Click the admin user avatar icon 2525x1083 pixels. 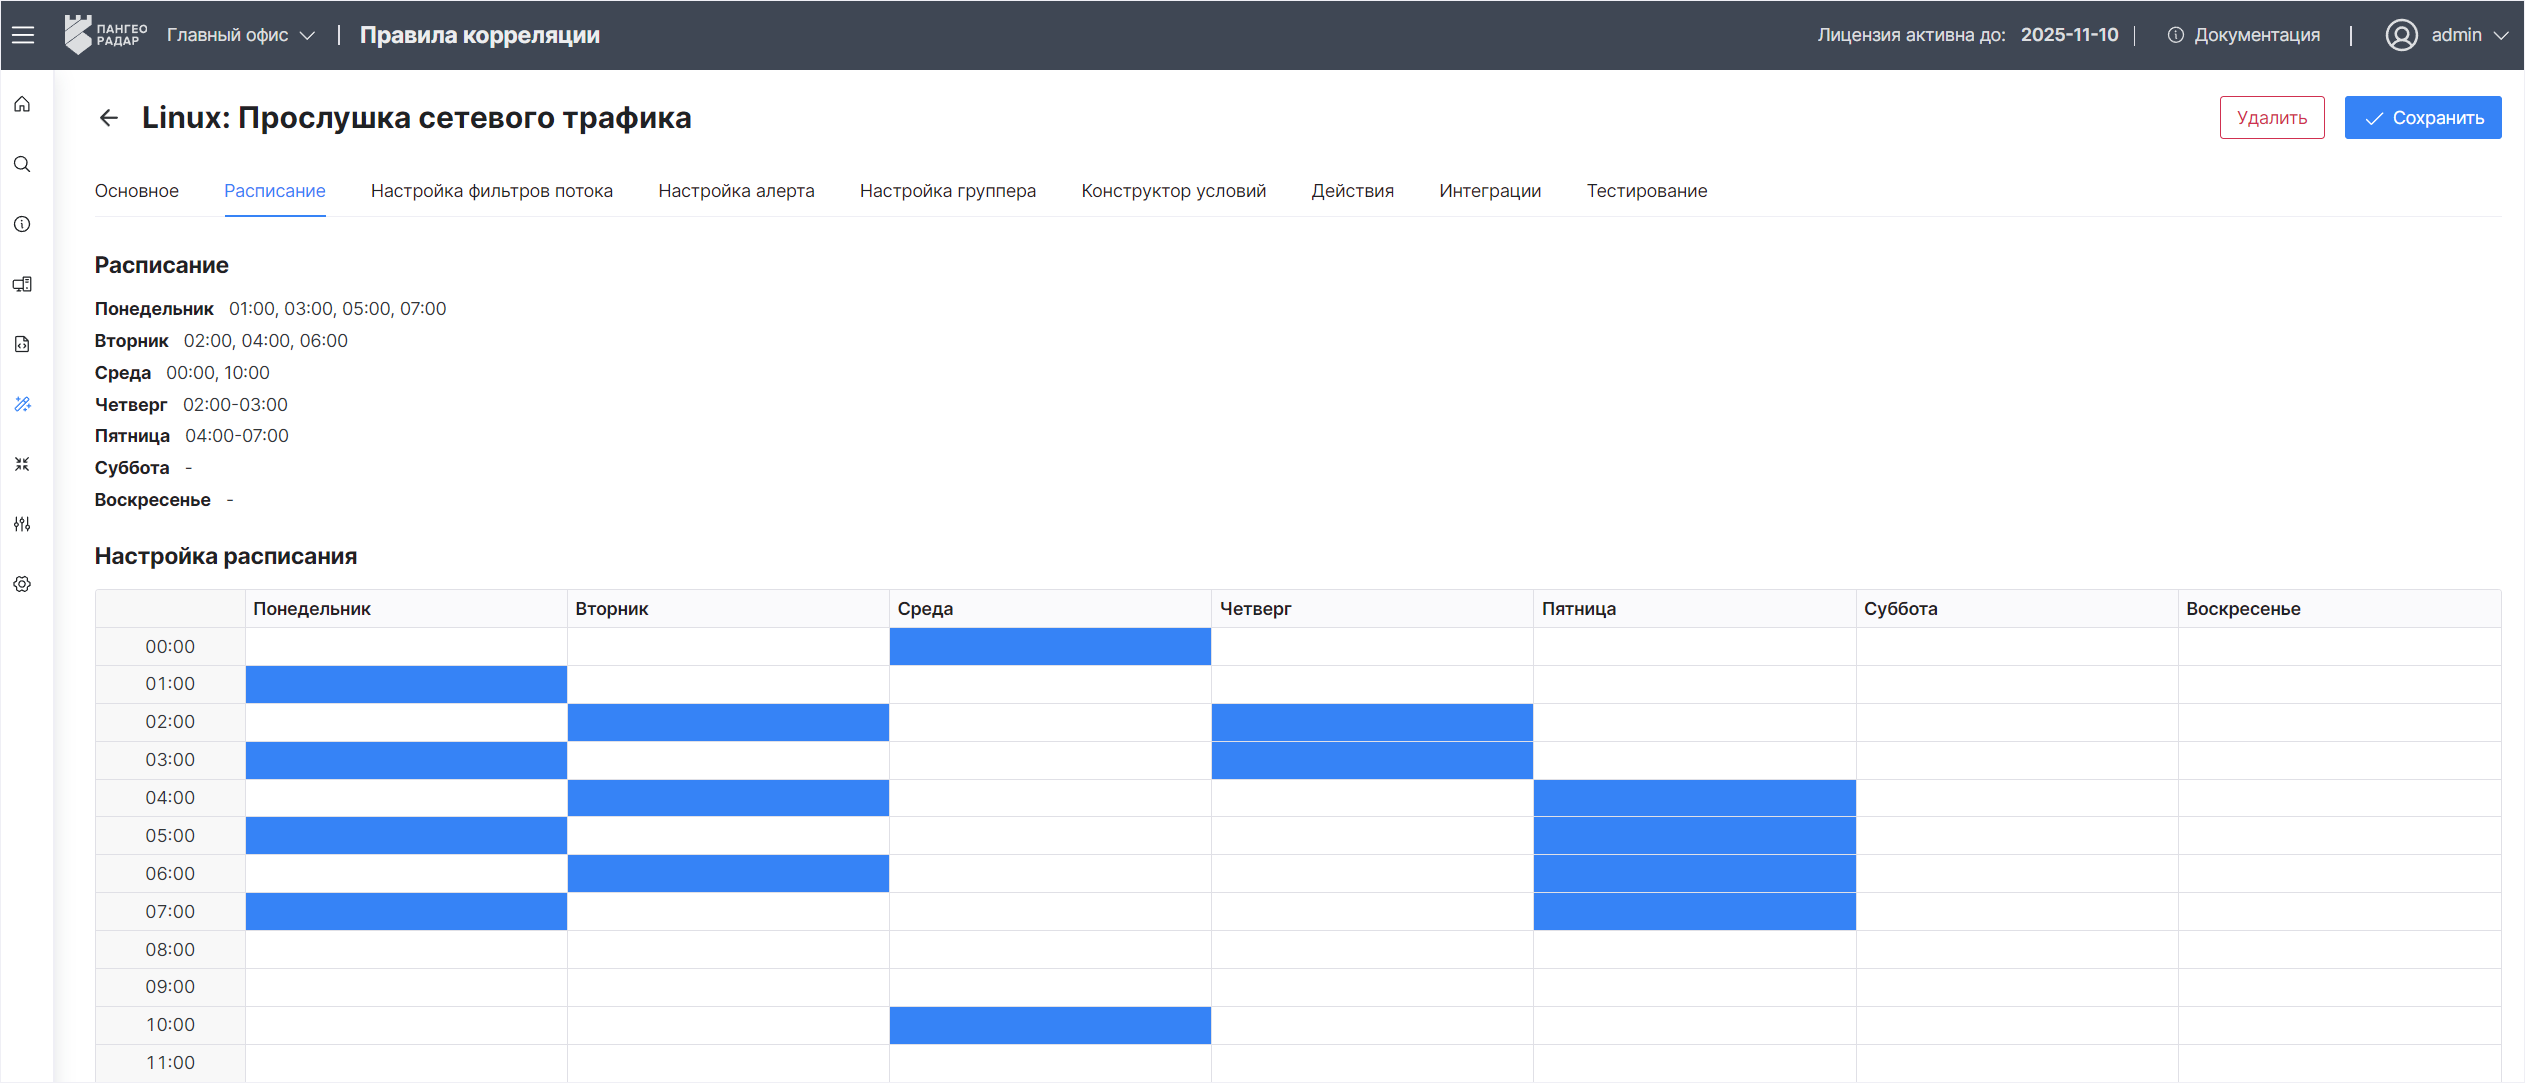coord(2401,35)
